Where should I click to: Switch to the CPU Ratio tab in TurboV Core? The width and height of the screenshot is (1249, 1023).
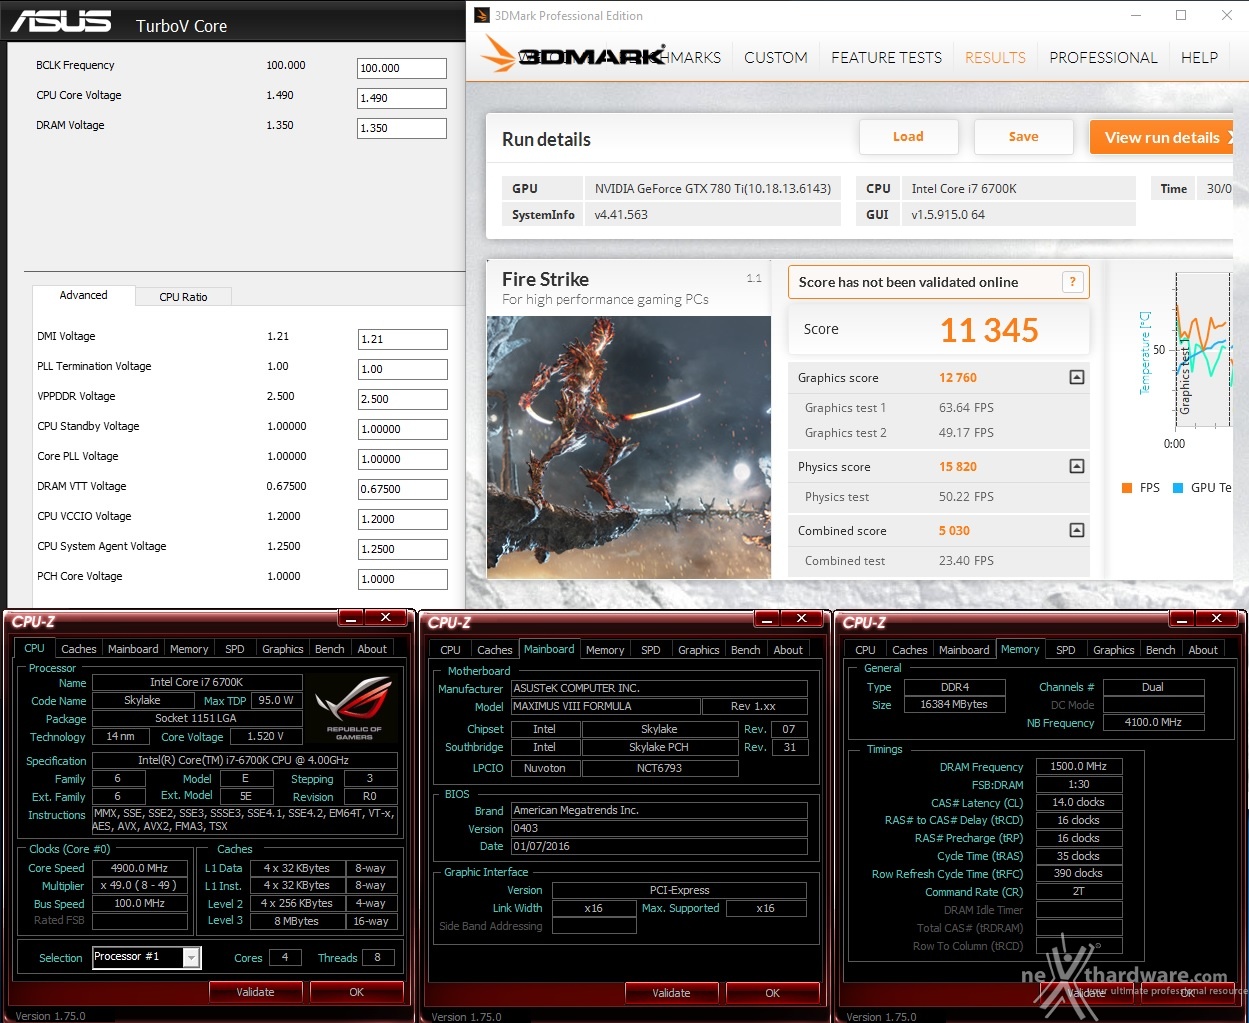coord(183,297)
